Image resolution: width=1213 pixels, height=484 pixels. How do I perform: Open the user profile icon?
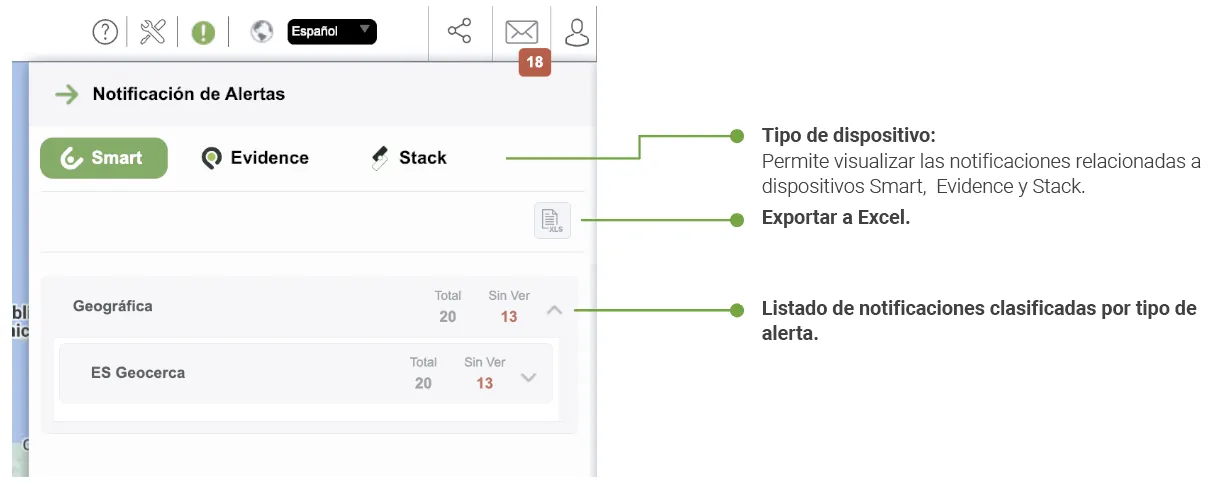pyautogui.click(x=577, y=32)
